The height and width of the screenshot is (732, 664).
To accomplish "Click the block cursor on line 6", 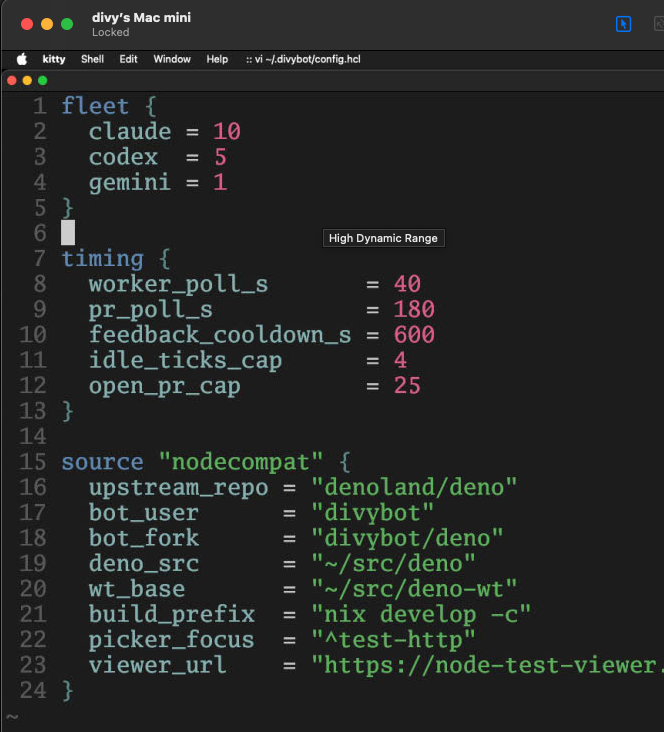I will tap(68, 232).
